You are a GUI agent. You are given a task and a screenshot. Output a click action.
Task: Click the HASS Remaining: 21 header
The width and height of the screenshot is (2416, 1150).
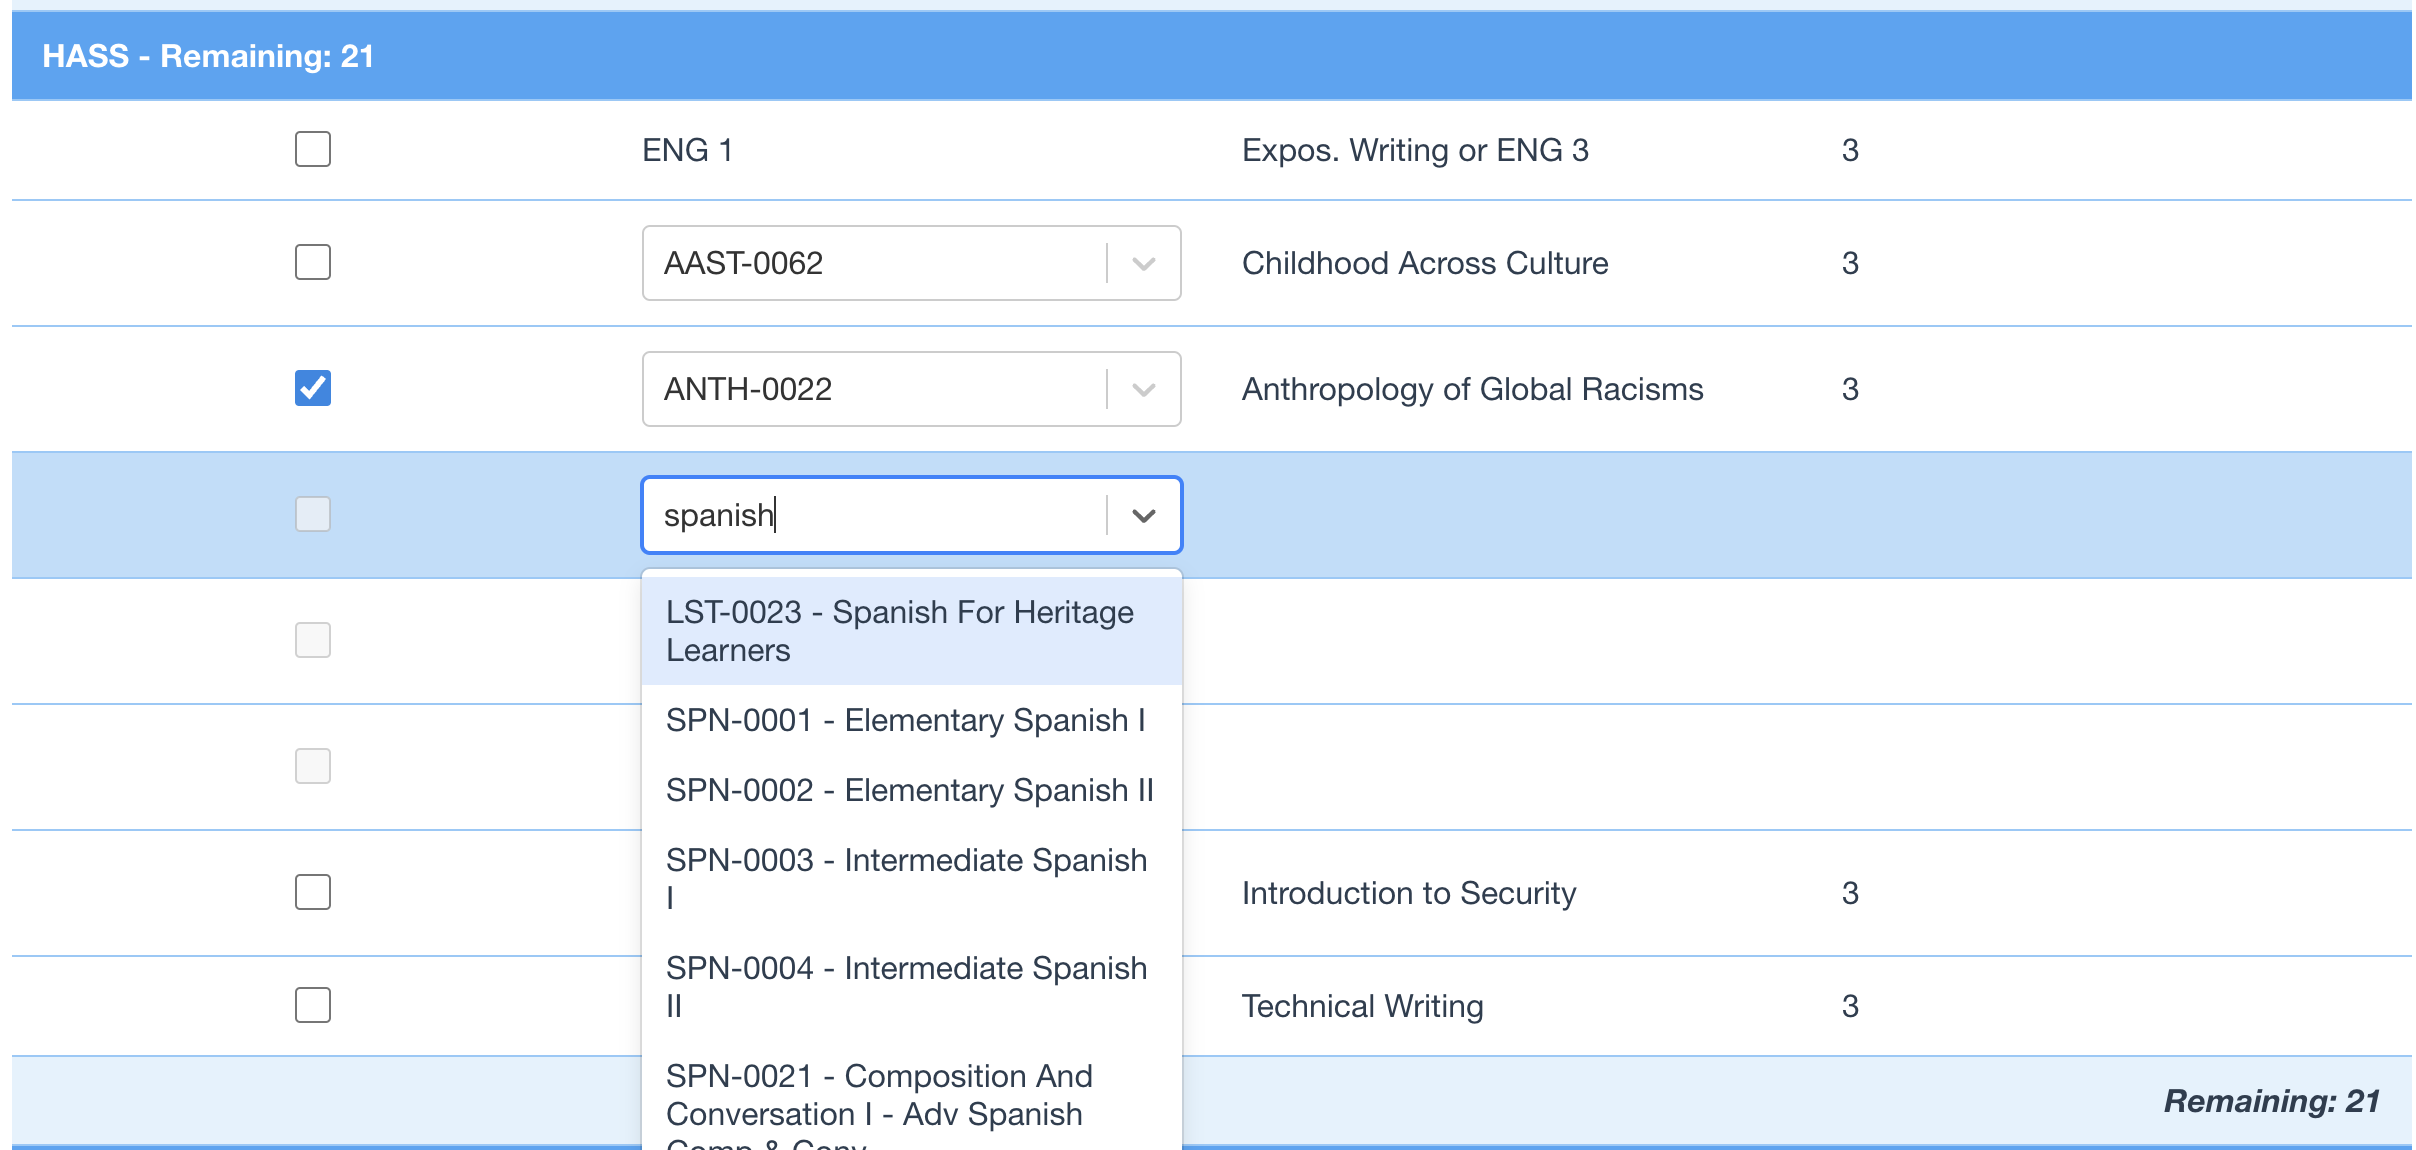(x=208, y=56)
